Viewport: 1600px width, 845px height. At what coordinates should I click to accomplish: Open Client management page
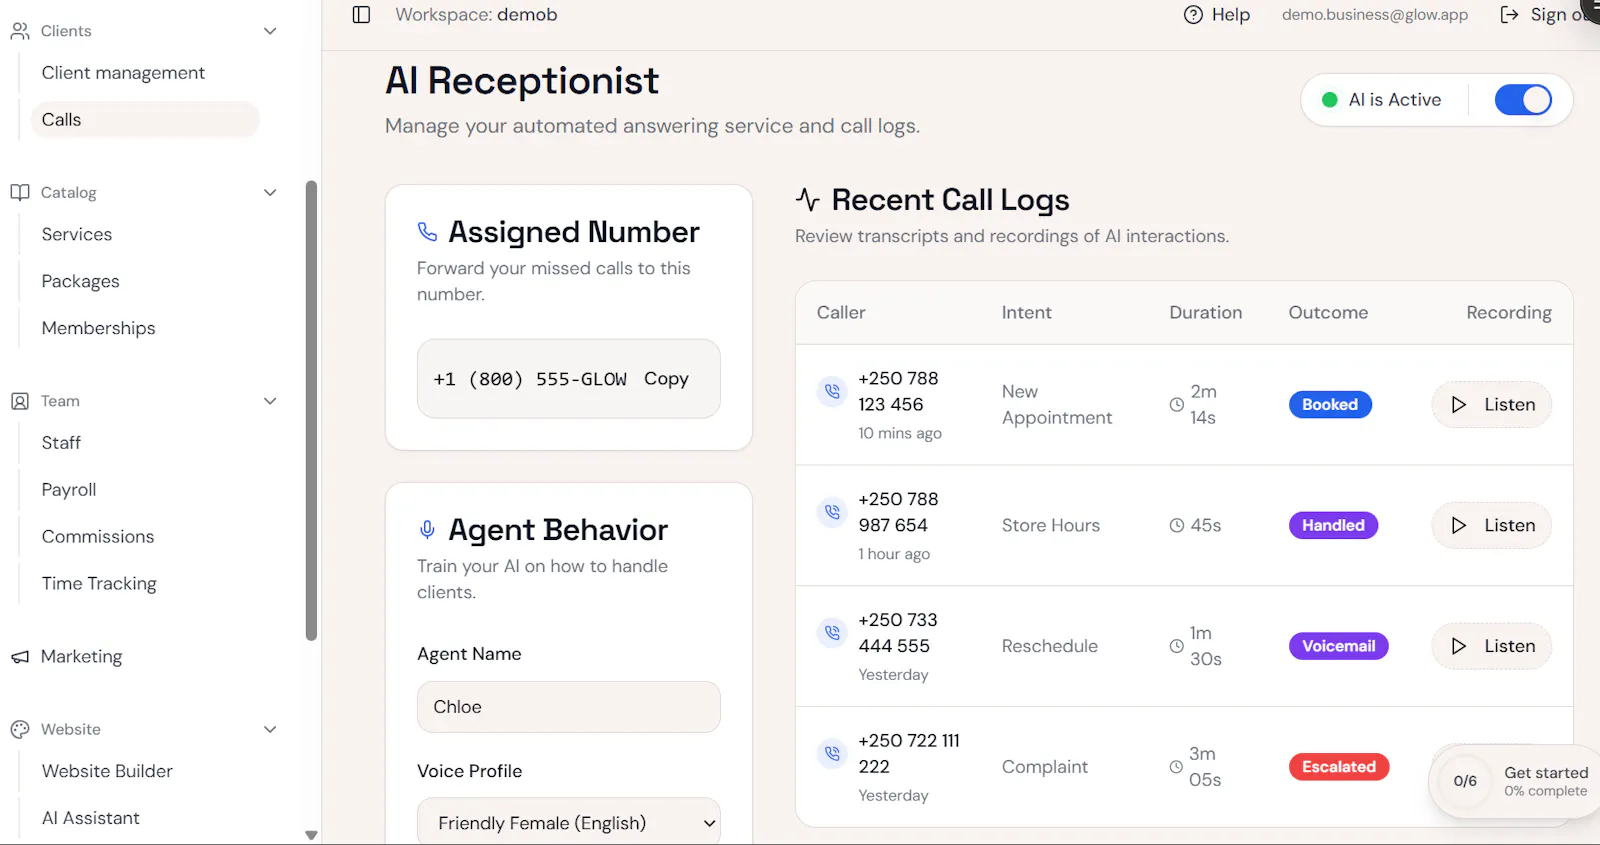123,73
